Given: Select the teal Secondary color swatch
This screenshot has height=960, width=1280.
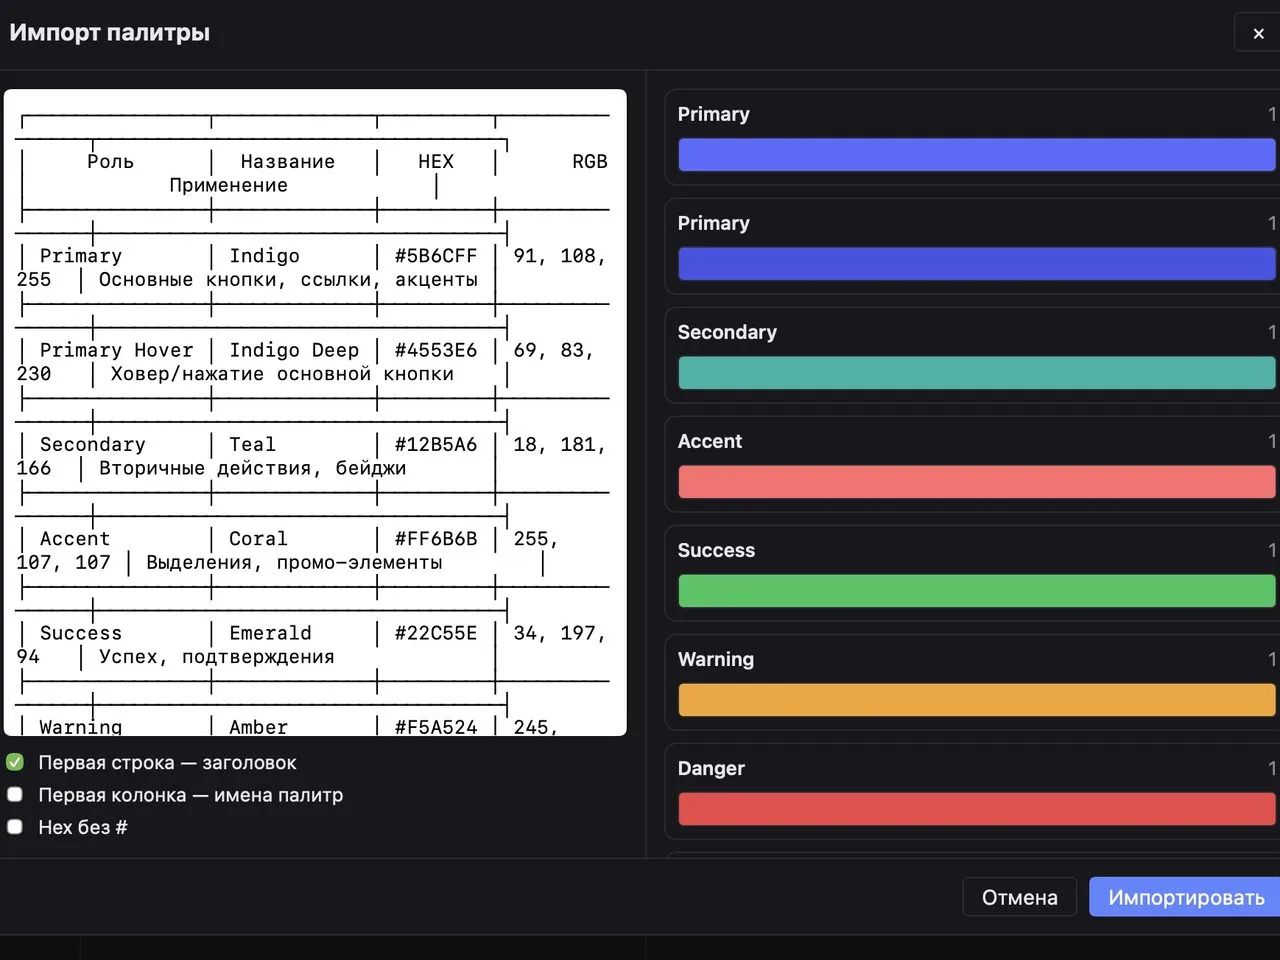Looking at the screenshot, I should click(x=977, y=373).
